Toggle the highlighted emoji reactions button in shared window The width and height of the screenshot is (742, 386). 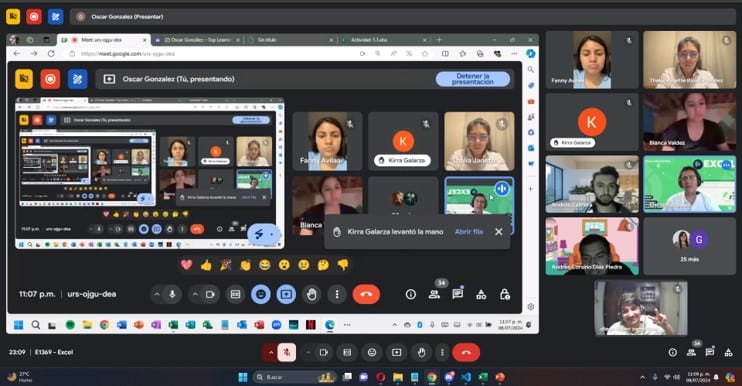[x=261, y=294]
